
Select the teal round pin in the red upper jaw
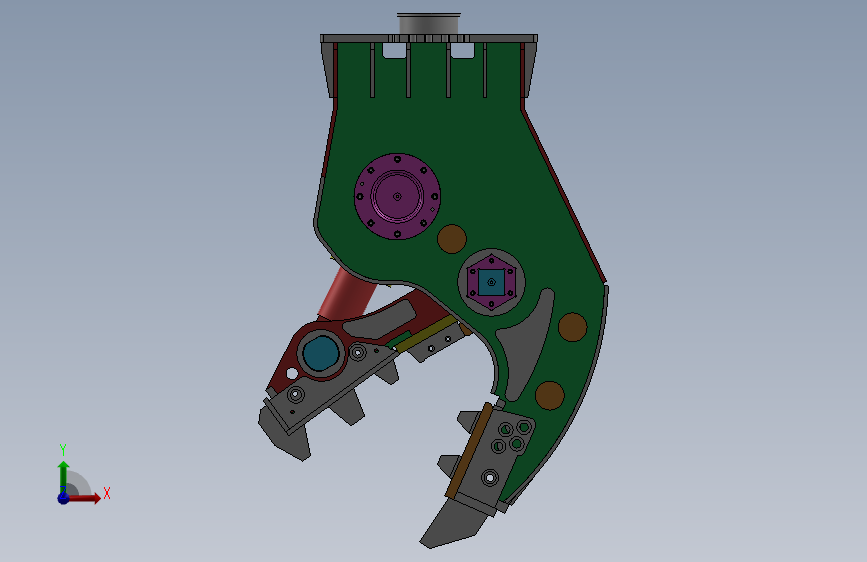pos(321,354)
